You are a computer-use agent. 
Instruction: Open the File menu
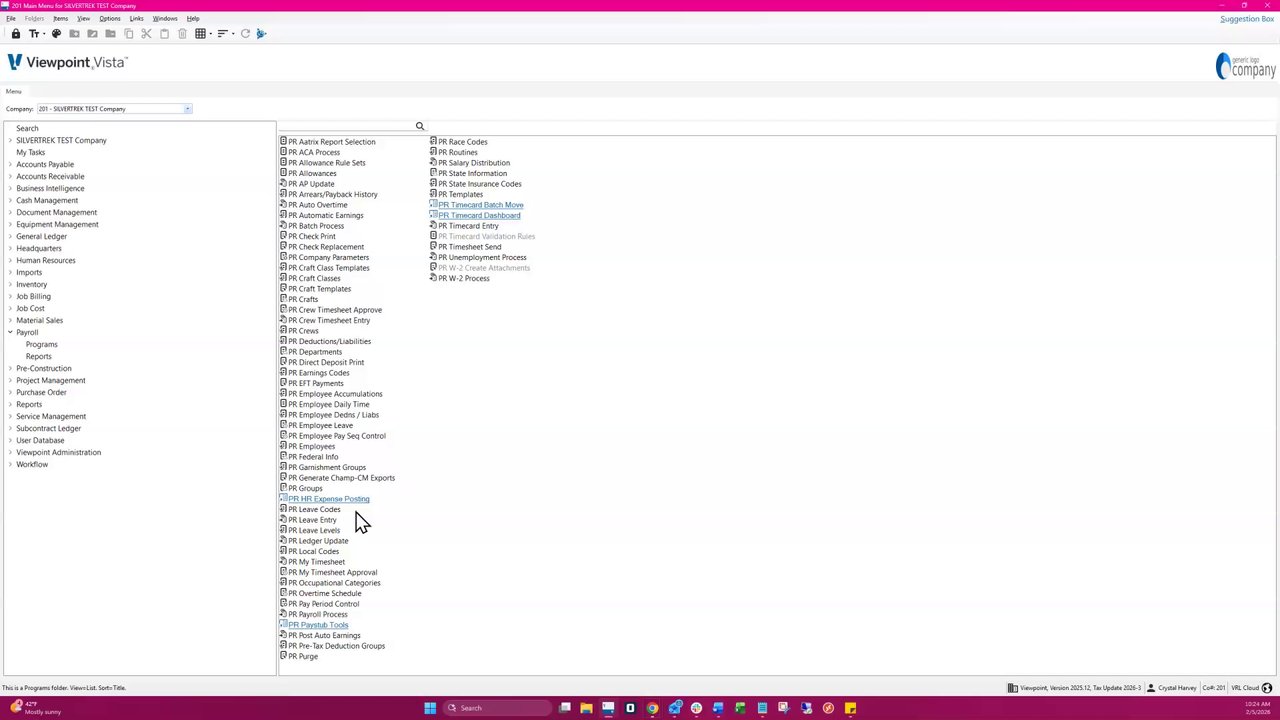pyautogui.click(x=11, y=18)
